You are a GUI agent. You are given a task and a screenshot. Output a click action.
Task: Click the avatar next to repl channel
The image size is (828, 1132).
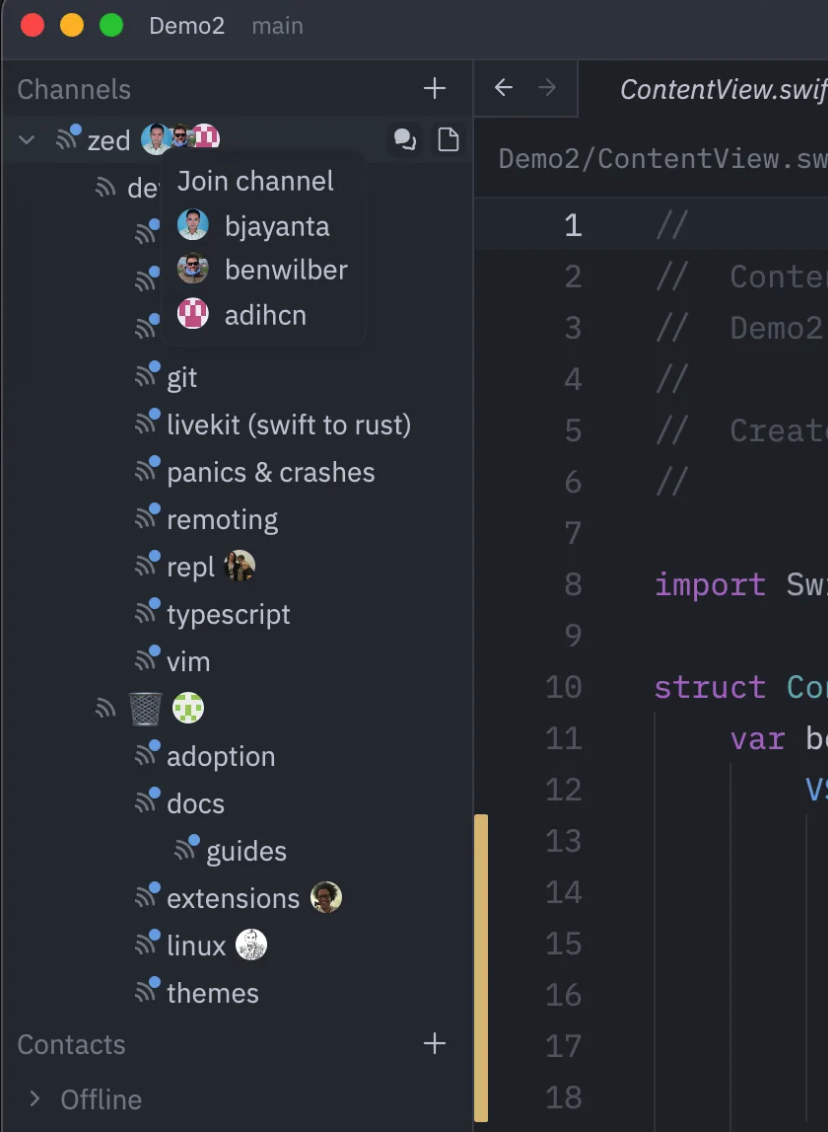click(x=240, y=567)
